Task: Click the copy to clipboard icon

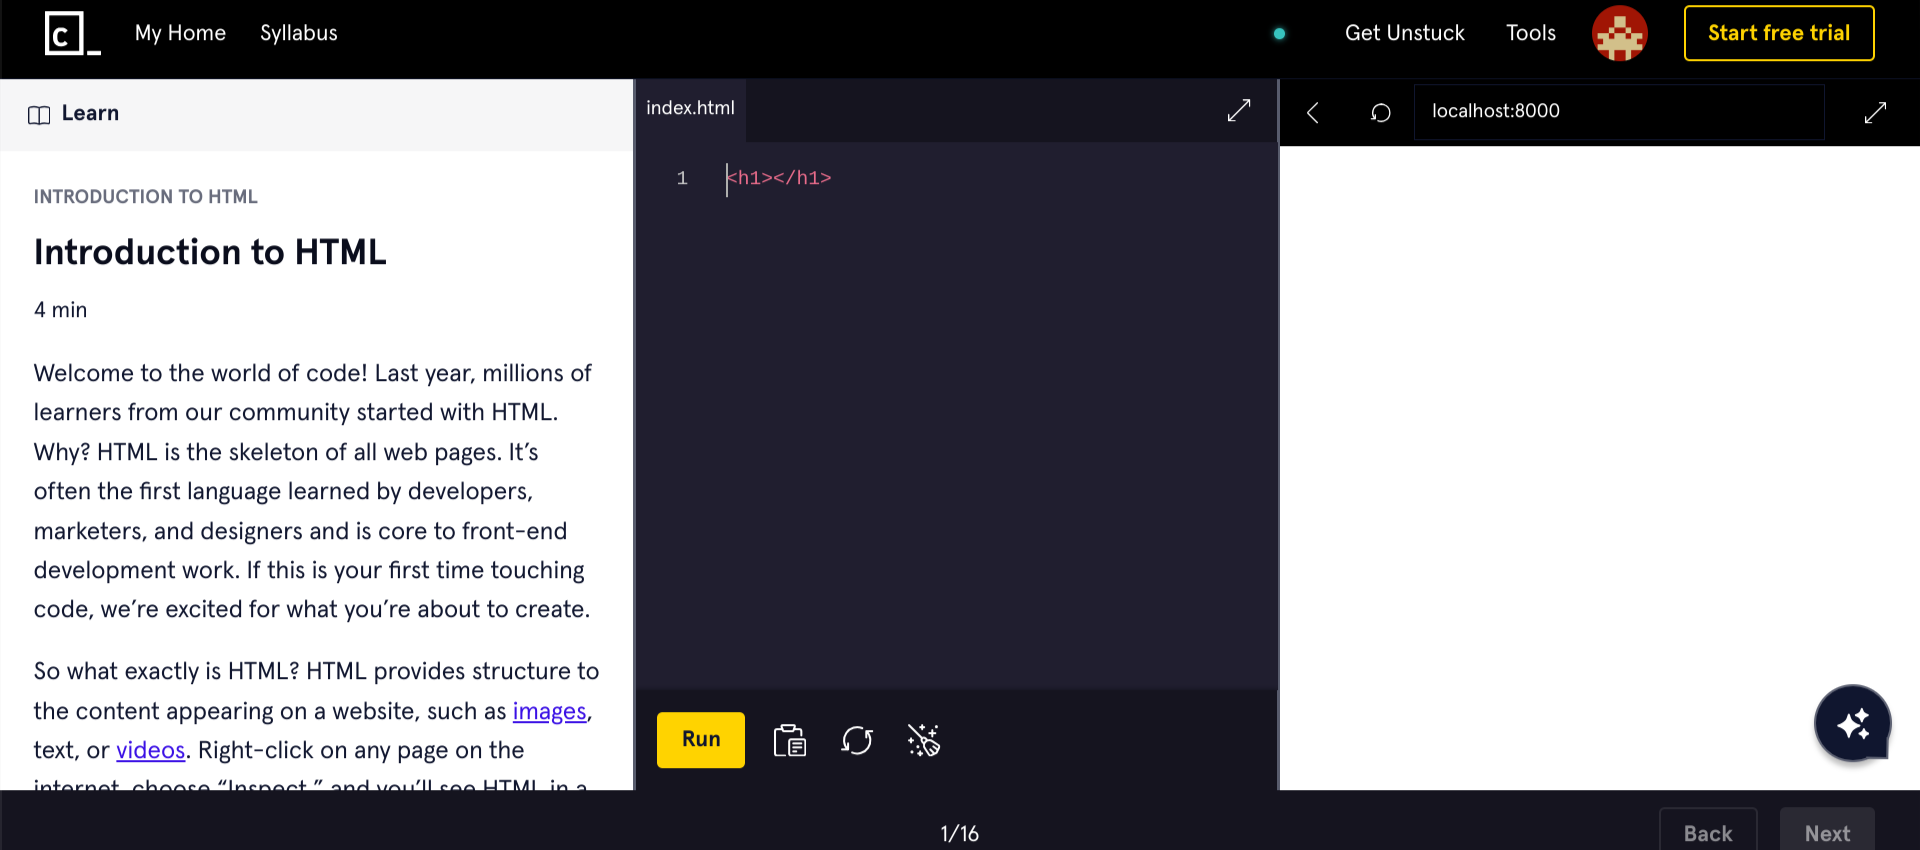Action: (789, 741)
